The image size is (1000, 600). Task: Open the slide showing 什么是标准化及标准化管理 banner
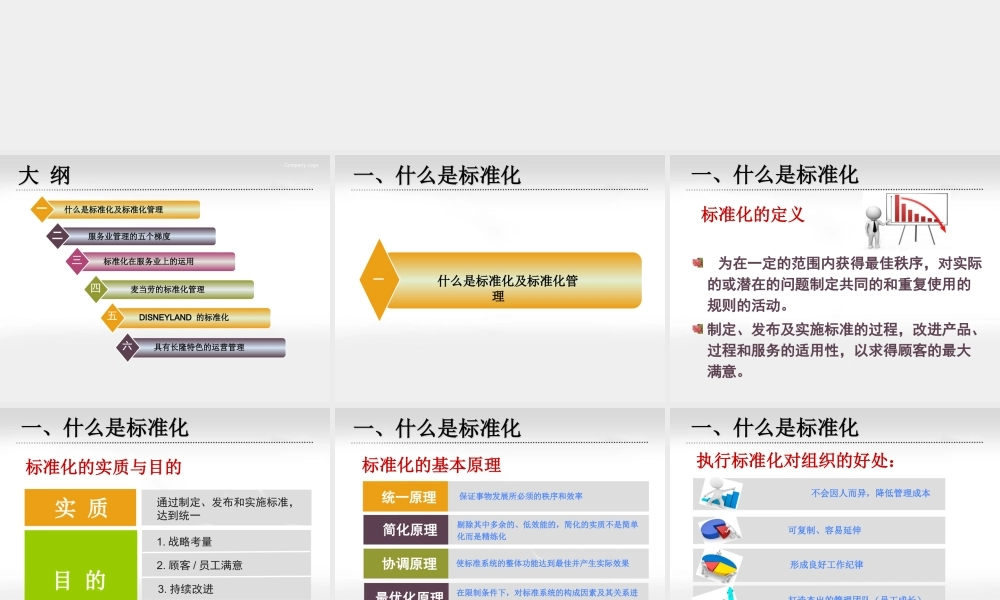499,279
